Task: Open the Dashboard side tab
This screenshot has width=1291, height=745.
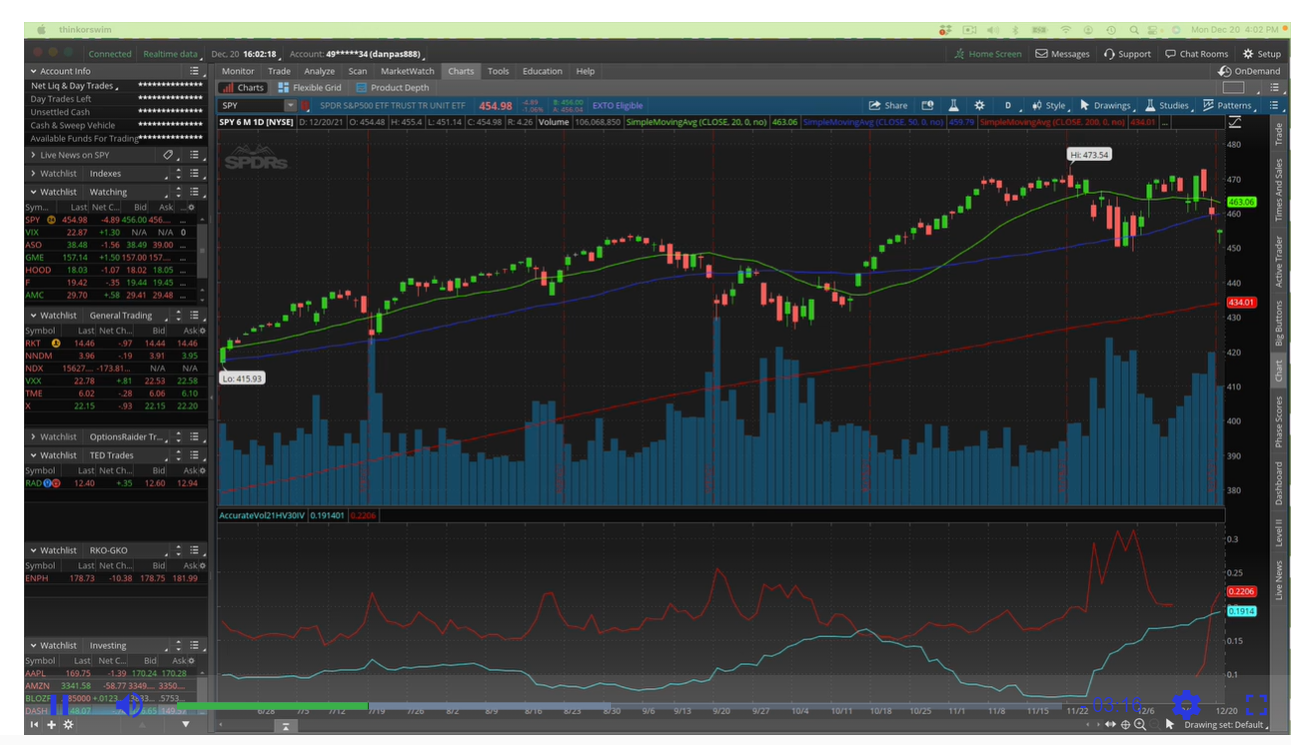Action: (1278, 483)
